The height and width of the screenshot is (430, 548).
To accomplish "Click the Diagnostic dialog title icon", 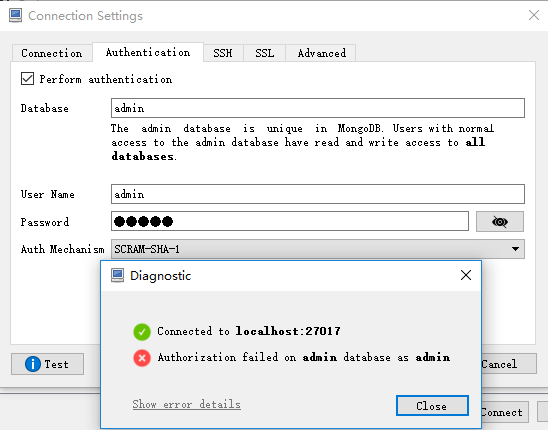I will pyautogui.click(x=117, y=275).
